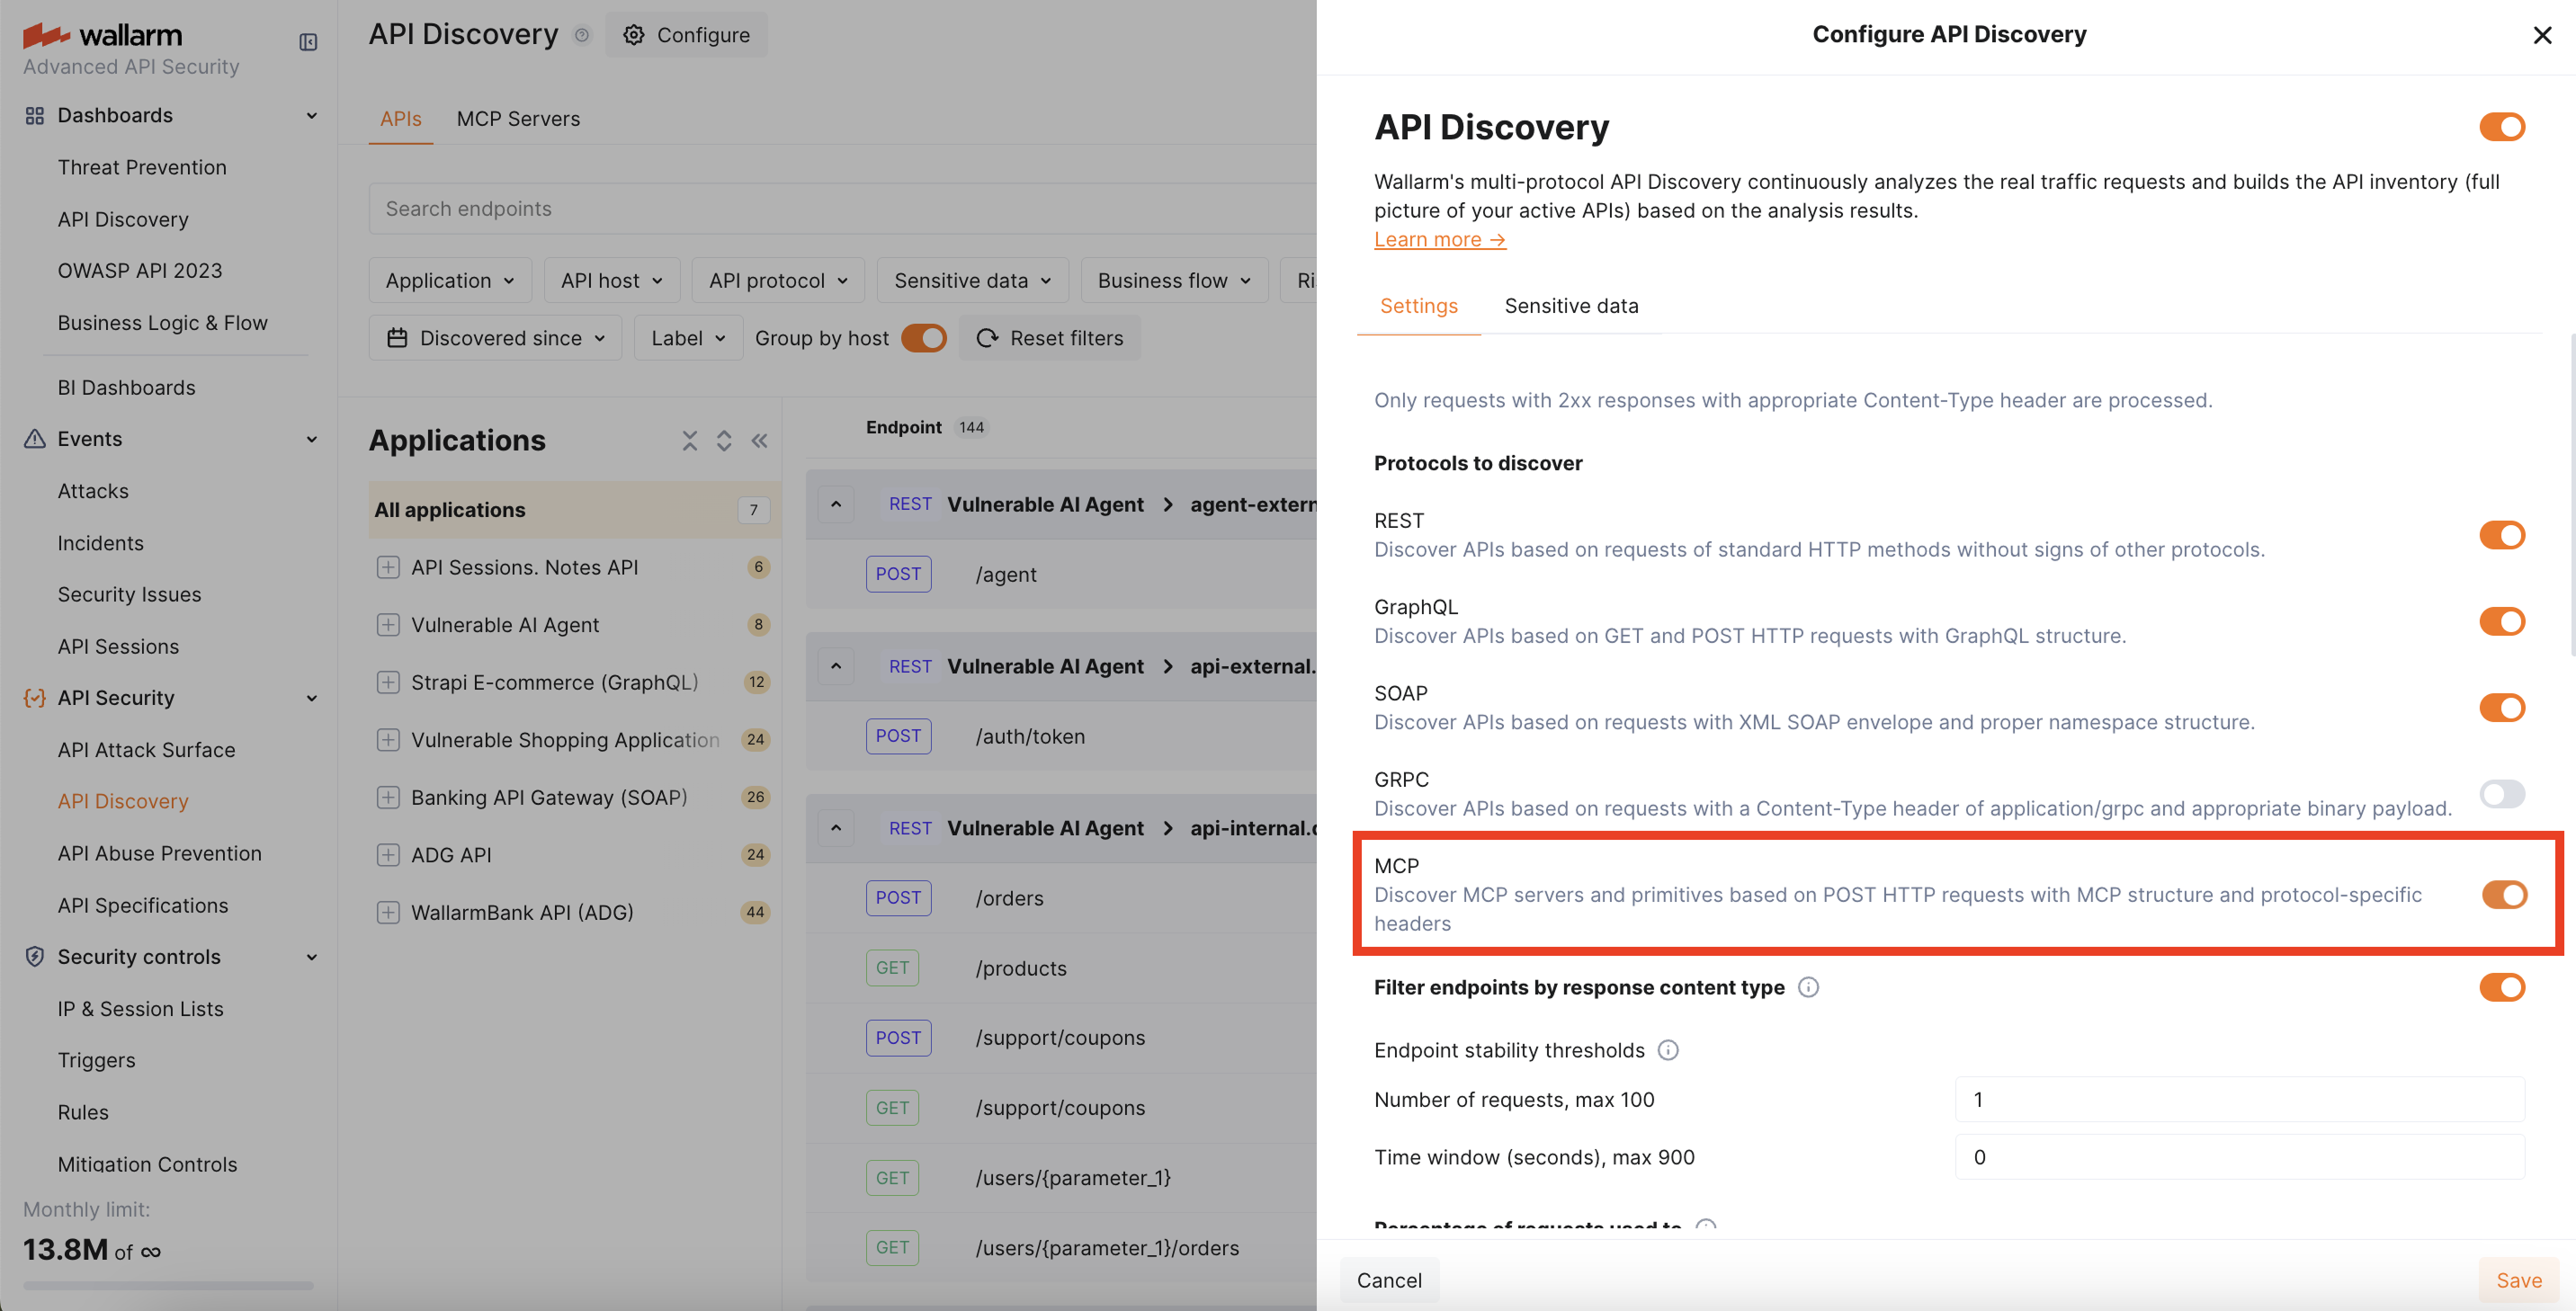Click the info icon next to Endpoint stability thresholds
Image resolution: width=2576 pixels, height=1311 pixels.
1668,1050
